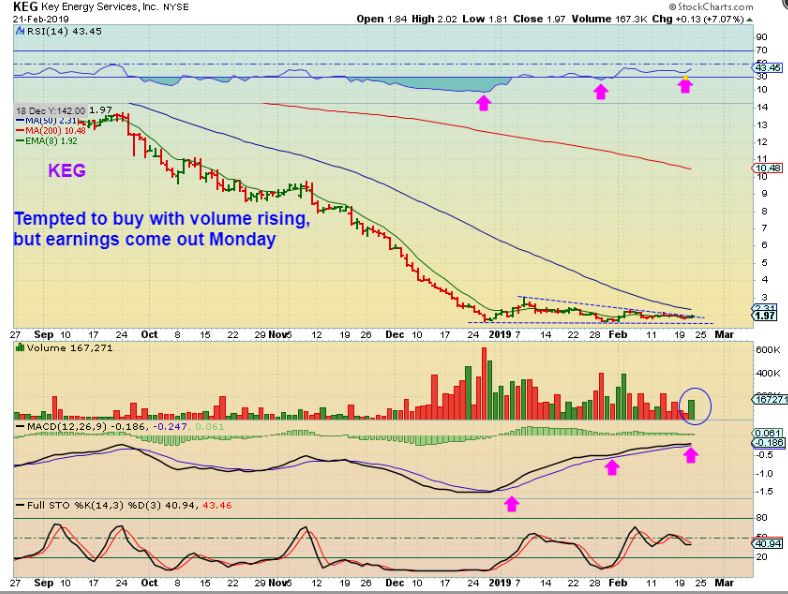Click the -1.5 MACD axis label

[x=764, y=491]
